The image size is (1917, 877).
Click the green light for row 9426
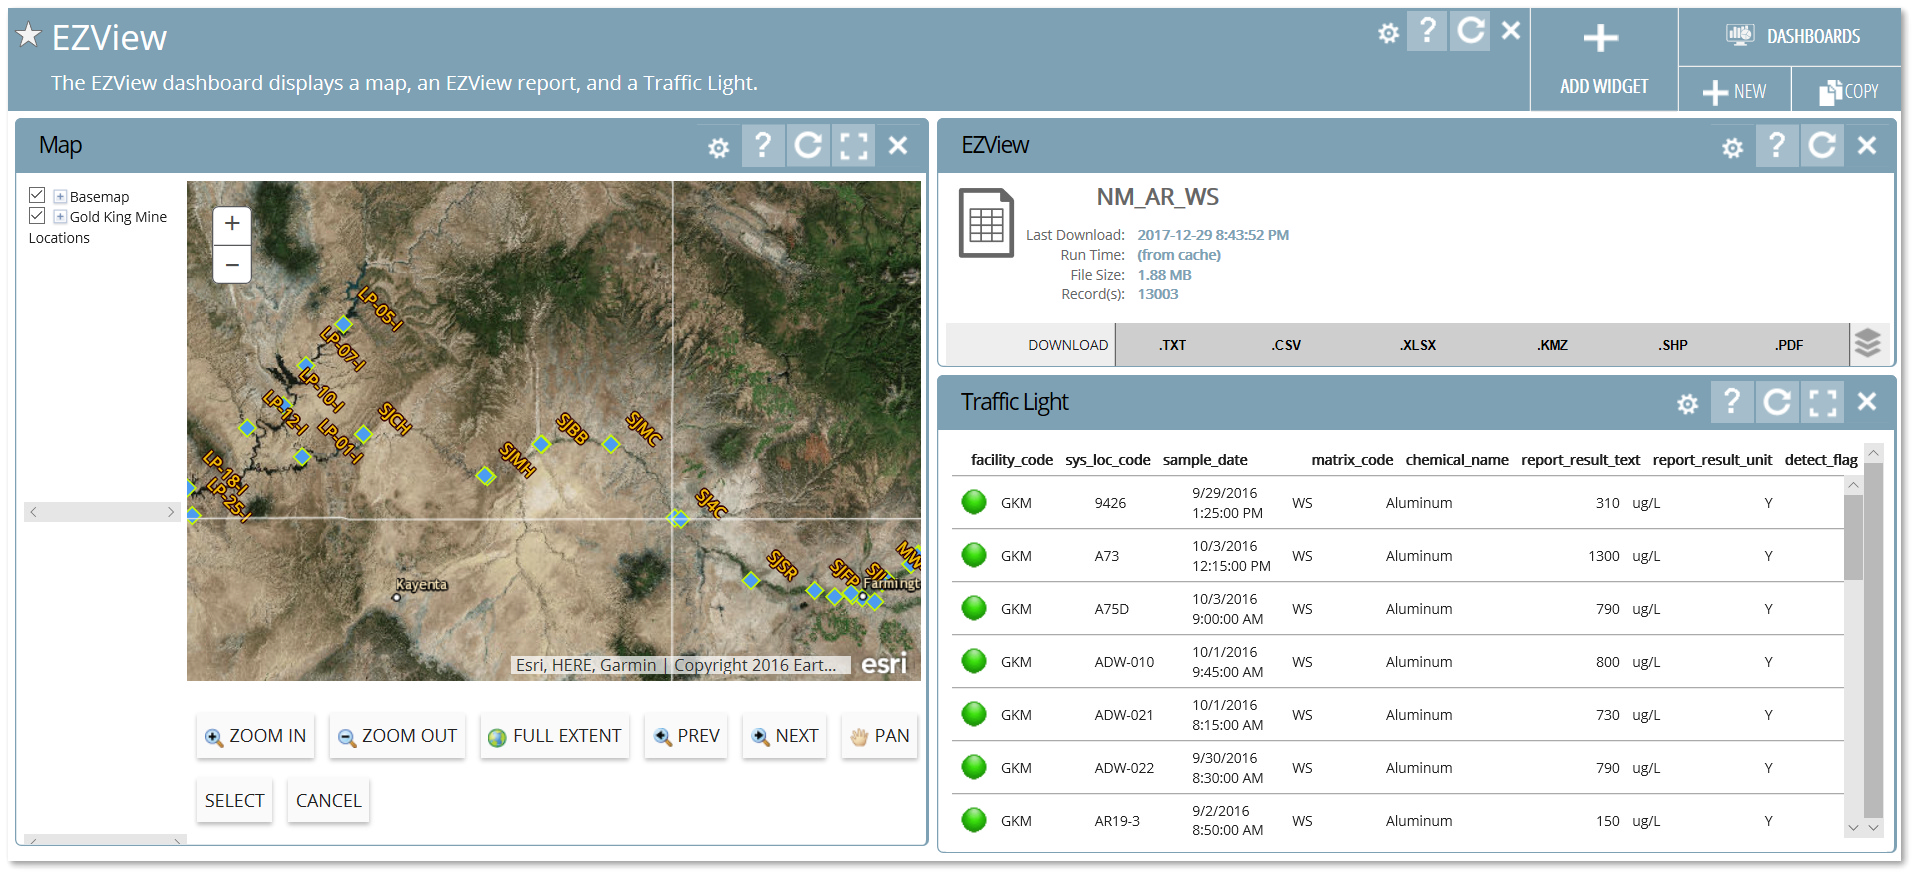[x=974, y=502]
